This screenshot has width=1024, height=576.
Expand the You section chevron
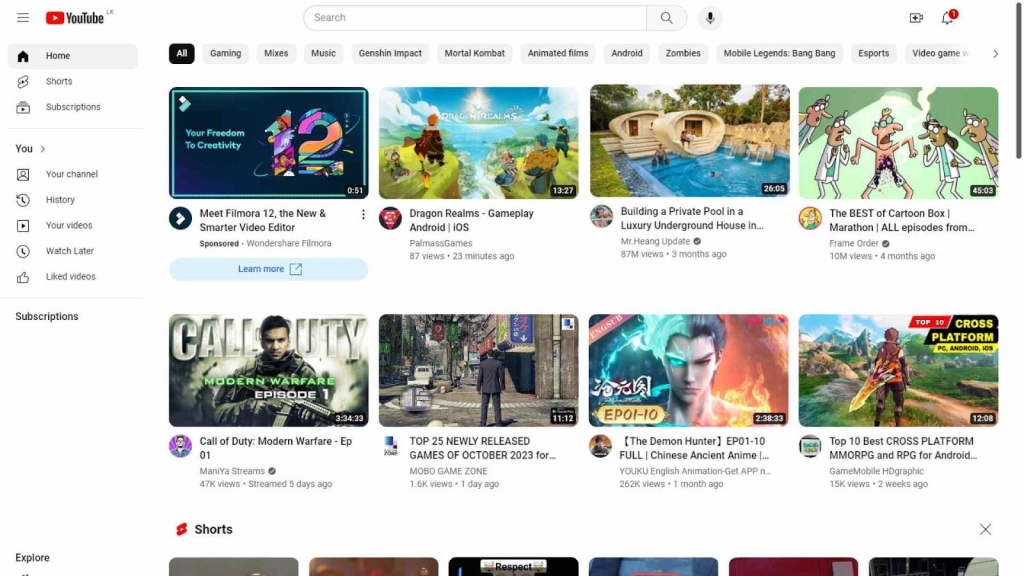tap(42, 149)
